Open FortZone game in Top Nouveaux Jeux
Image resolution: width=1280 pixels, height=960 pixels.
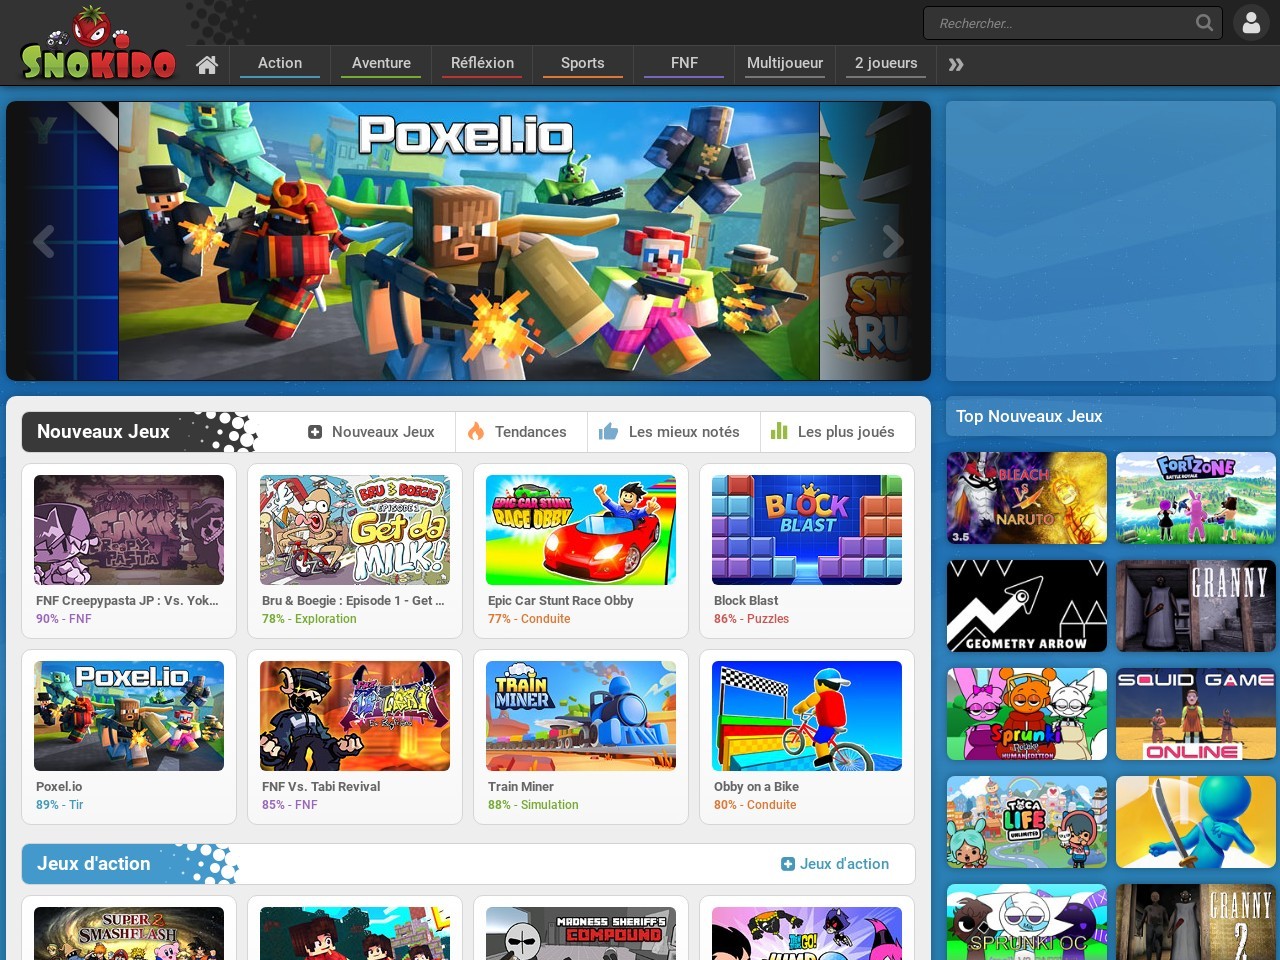pyautogui.click(x=1196, y=498)
